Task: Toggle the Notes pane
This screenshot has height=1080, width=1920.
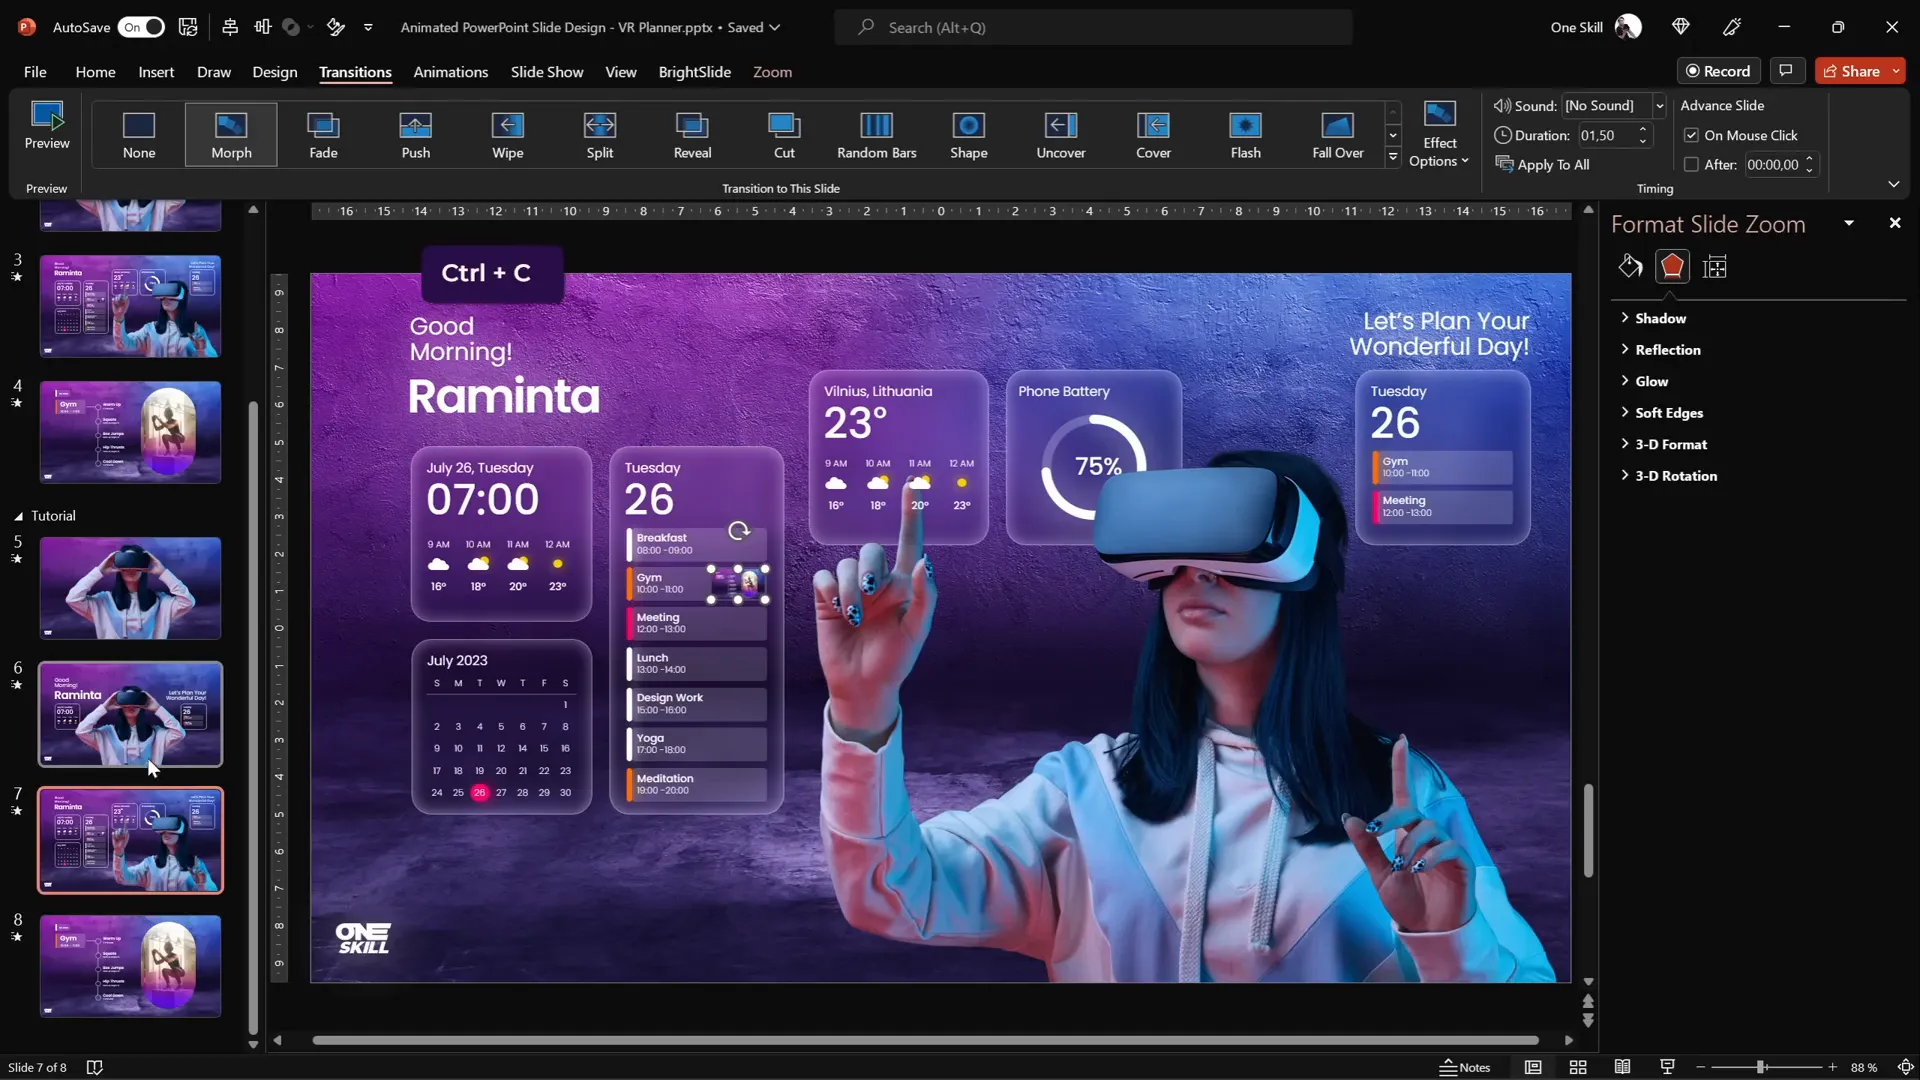Action: [1465, 1067]
